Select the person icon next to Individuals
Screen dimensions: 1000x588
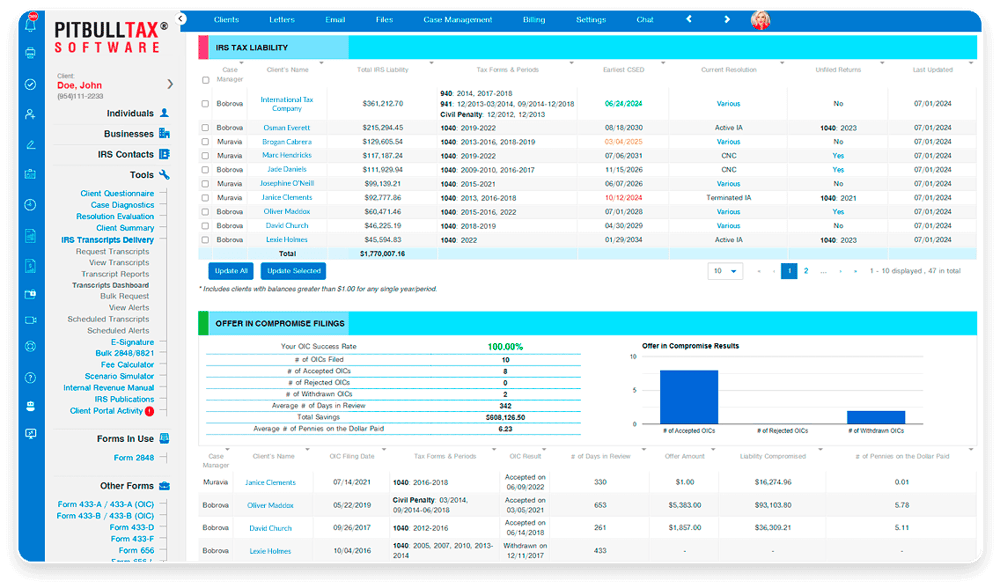166,113
